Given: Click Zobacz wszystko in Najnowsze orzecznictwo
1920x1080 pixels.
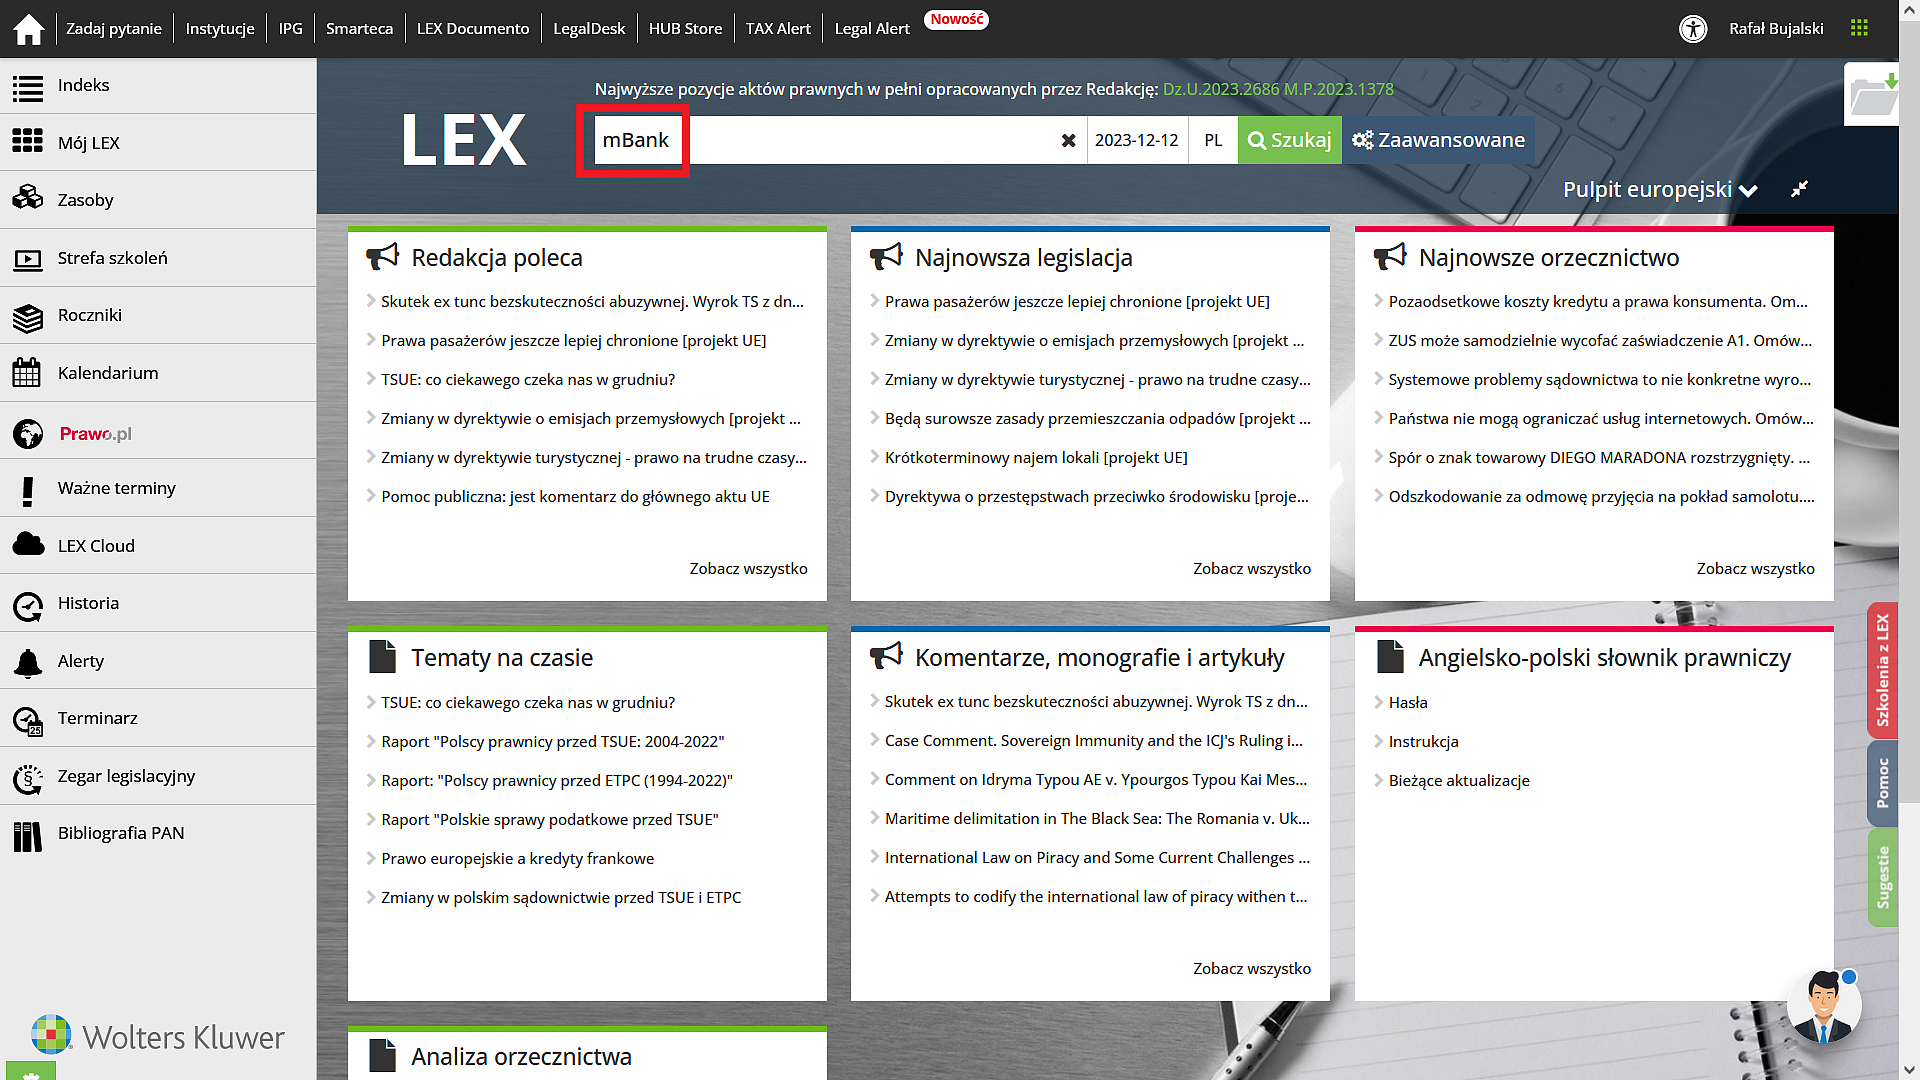Looking at the screenshot, I should [1755, 568].
